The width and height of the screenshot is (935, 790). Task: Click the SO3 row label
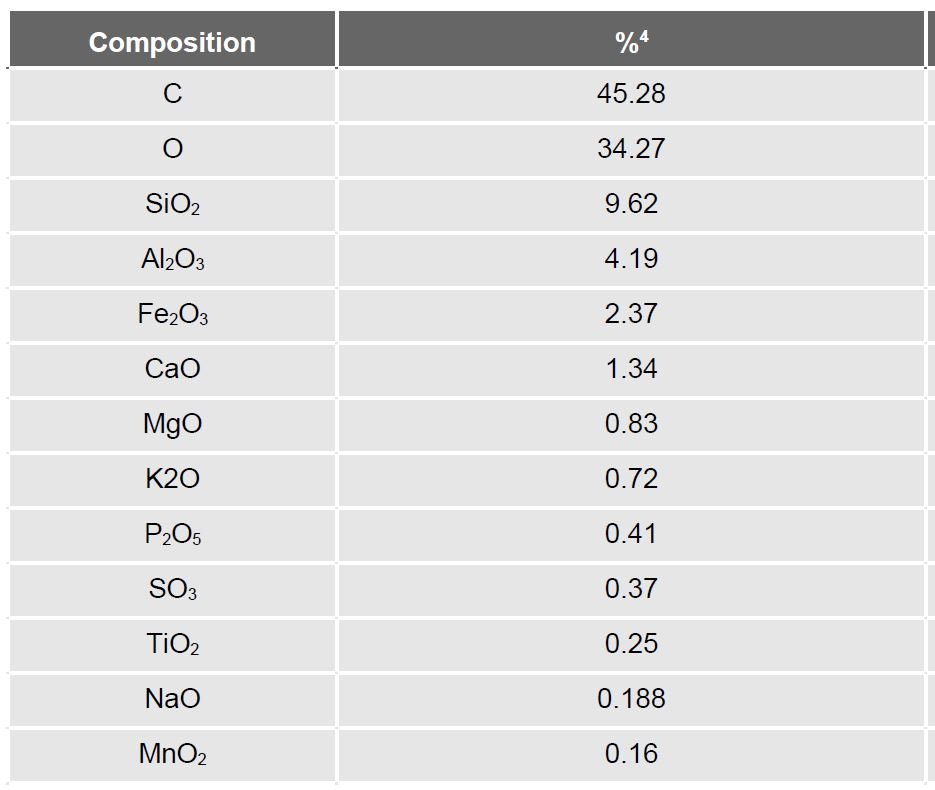(x=172, y=589)
